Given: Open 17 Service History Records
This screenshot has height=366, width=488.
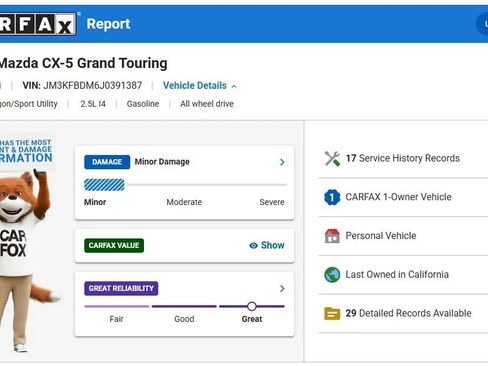Looking at the screenshot, I should pos(403,158).
